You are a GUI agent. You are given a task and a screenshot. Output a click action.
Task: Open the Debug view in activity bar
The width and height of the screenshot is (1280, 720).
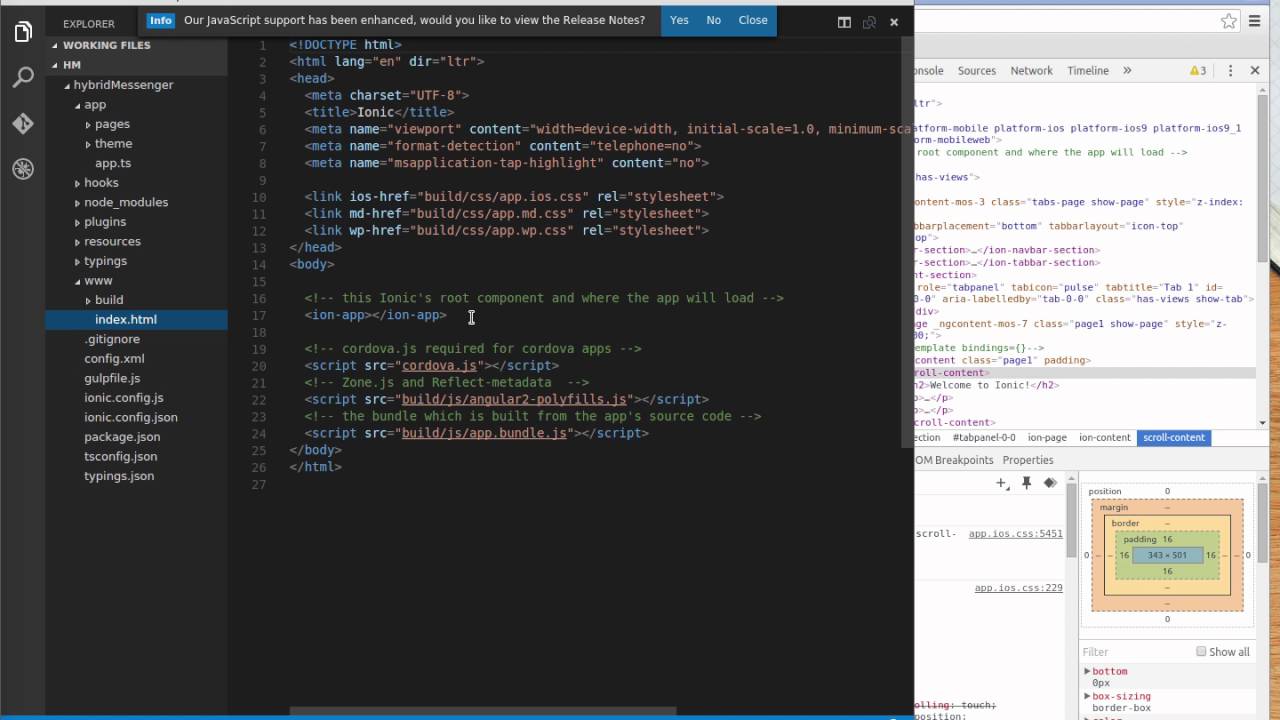tap(23, 169)
